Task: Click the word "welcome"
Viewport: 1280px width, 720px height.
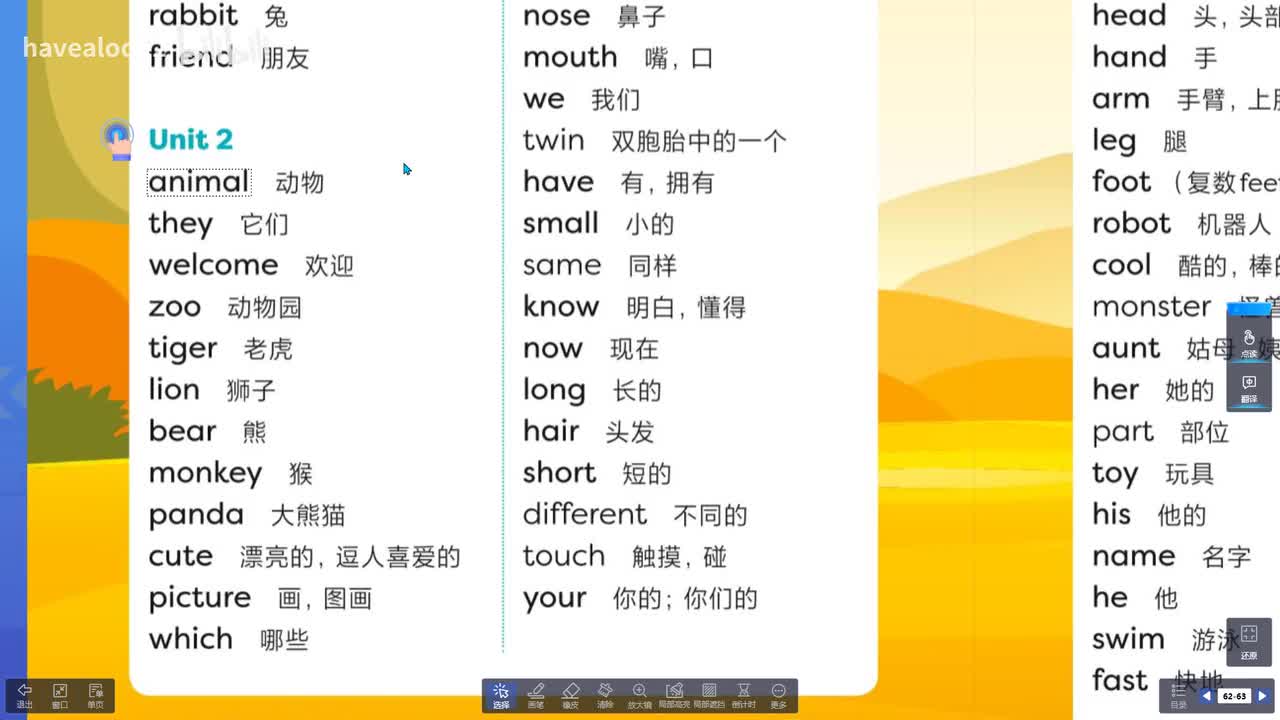Action: pyautogui.click(x=213, y=265)
